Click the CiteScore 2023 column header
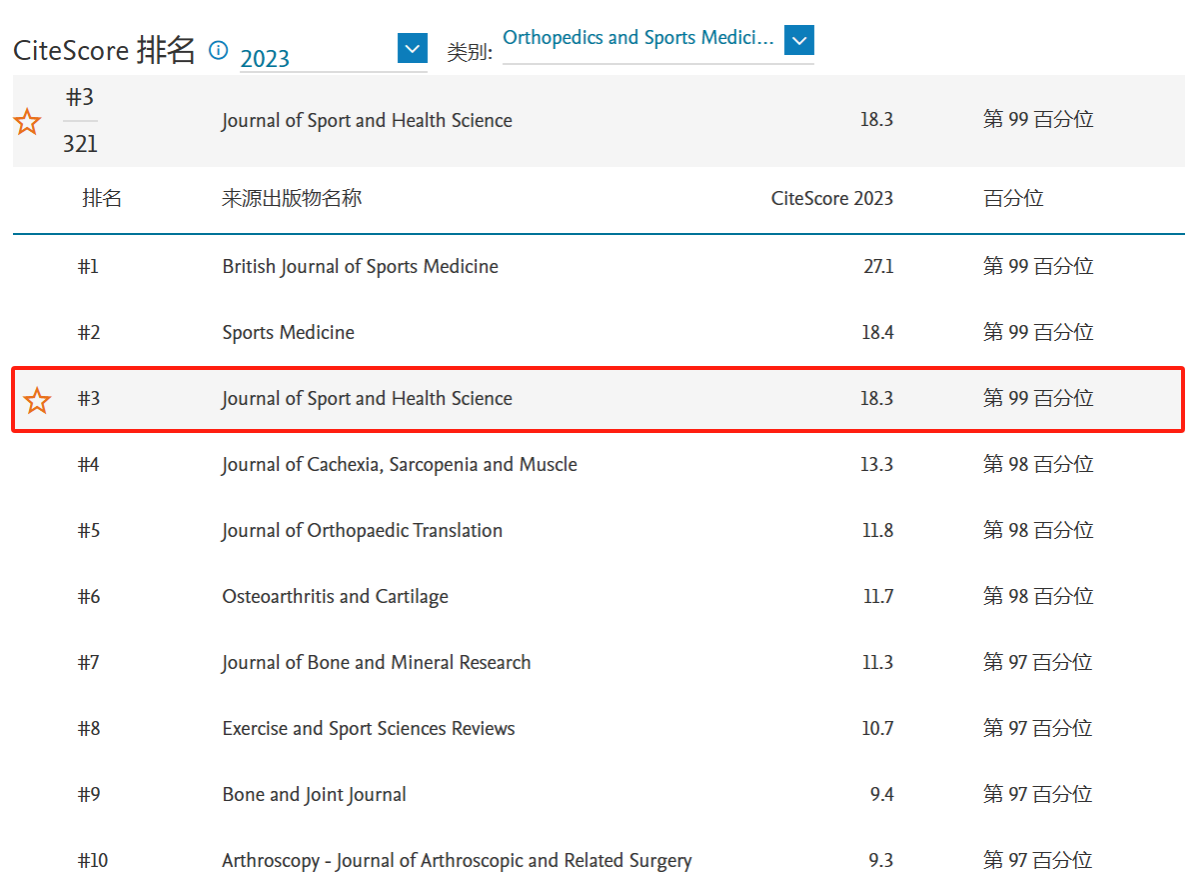The image size is (1196, 895). (x=831, y=198)
